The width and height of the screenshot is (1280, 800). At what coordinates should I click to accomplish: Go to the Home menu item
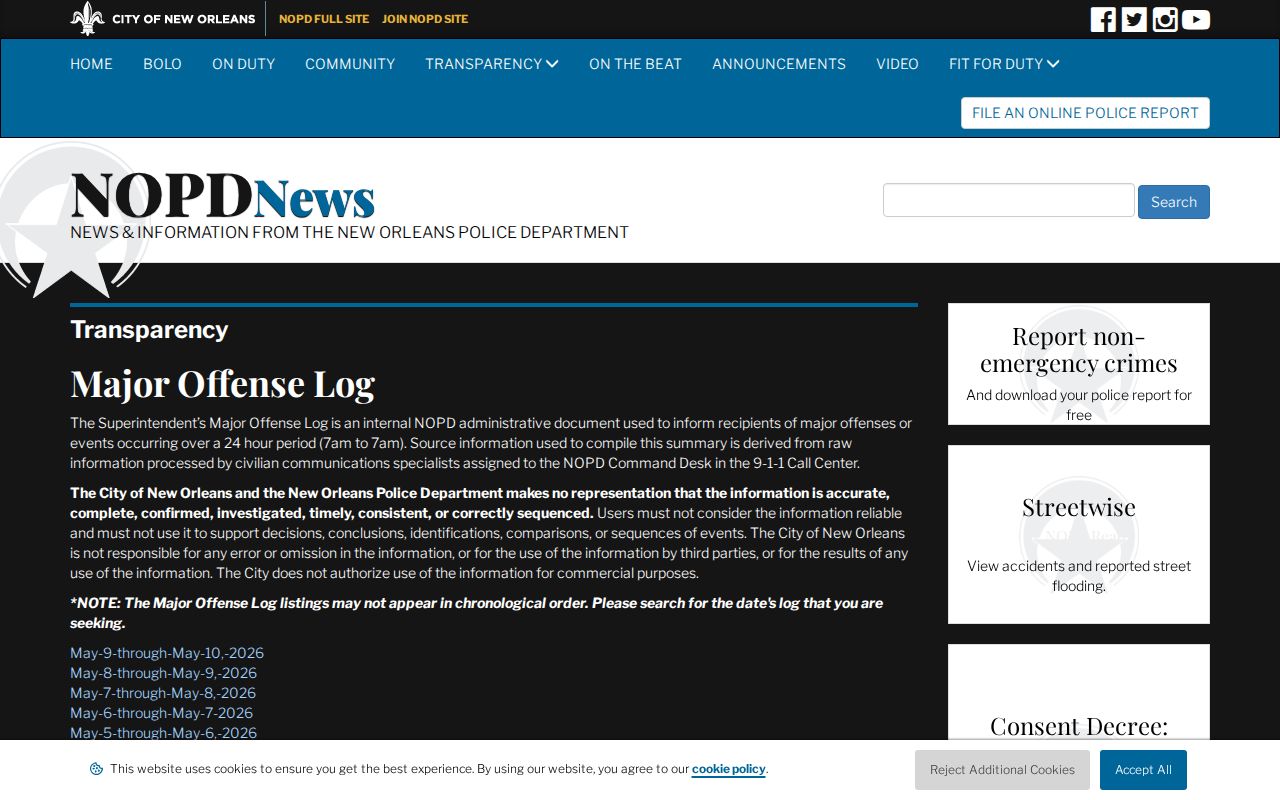(x=91, y=64)
